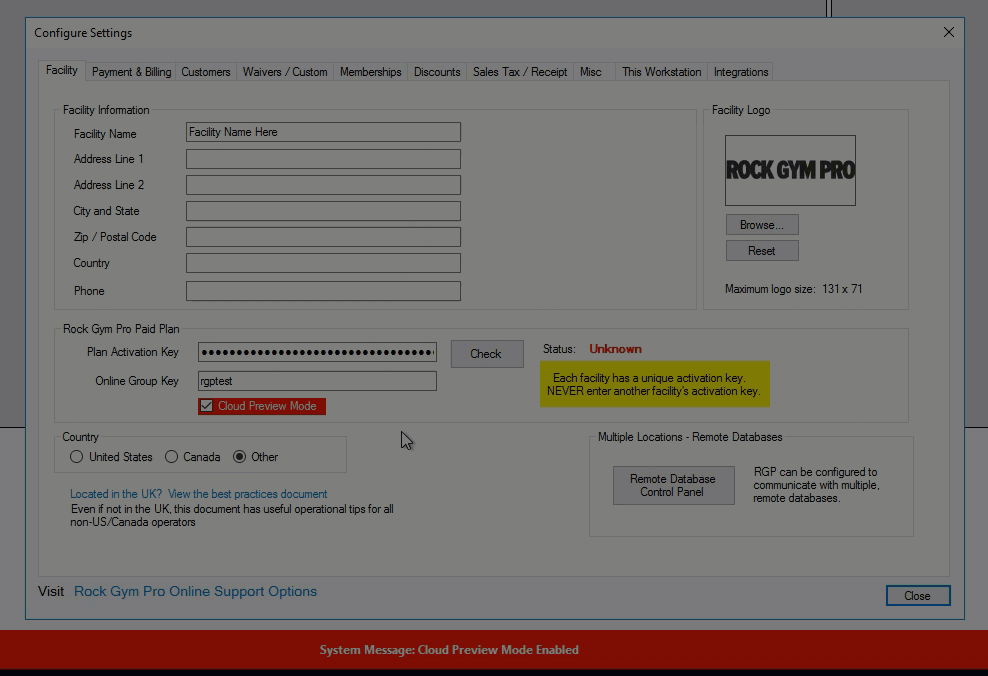Open the Integrations tab
The width and height of the screenshot is (988, 676).
(x=740, y=72)
